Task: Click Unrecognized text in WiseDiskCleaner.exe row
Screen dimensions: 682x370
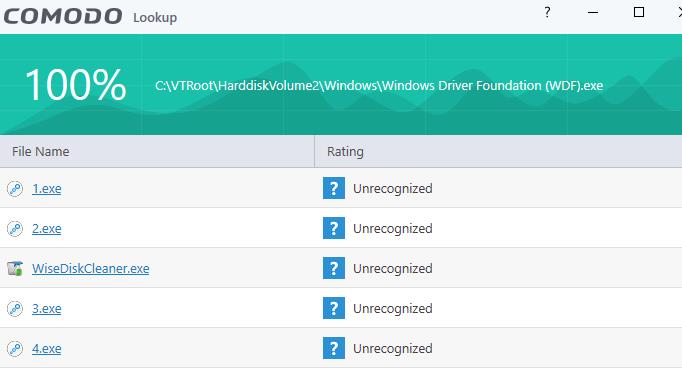Action: point(393,269)
